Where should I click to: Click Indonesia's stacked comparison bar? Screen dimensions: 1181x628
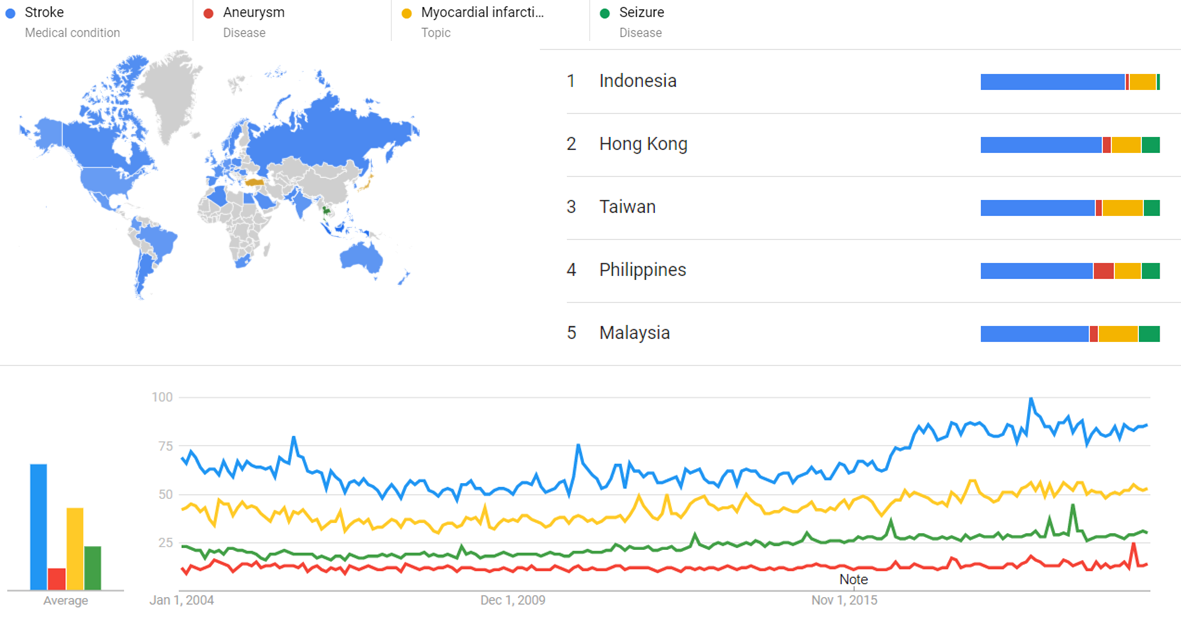coord(1070,82)
